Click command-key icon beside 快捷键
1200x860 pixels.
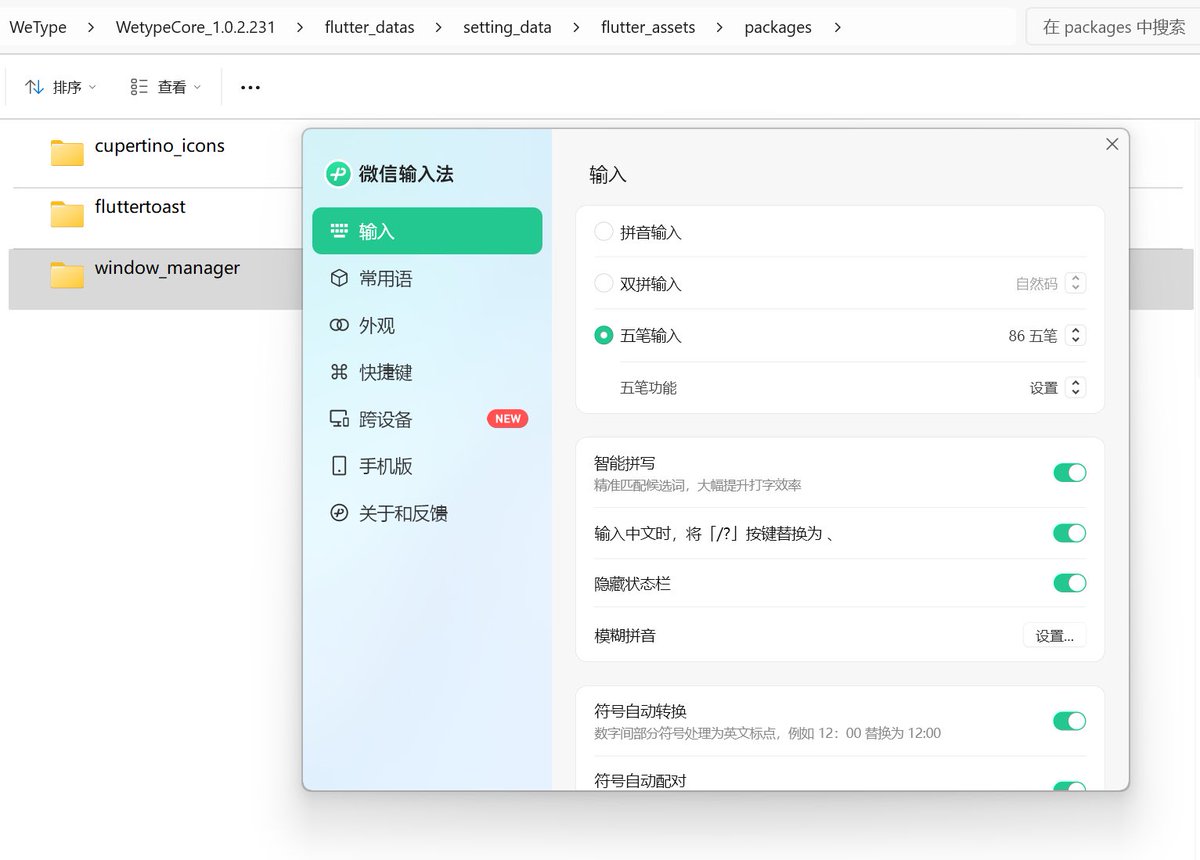point(339,372)
